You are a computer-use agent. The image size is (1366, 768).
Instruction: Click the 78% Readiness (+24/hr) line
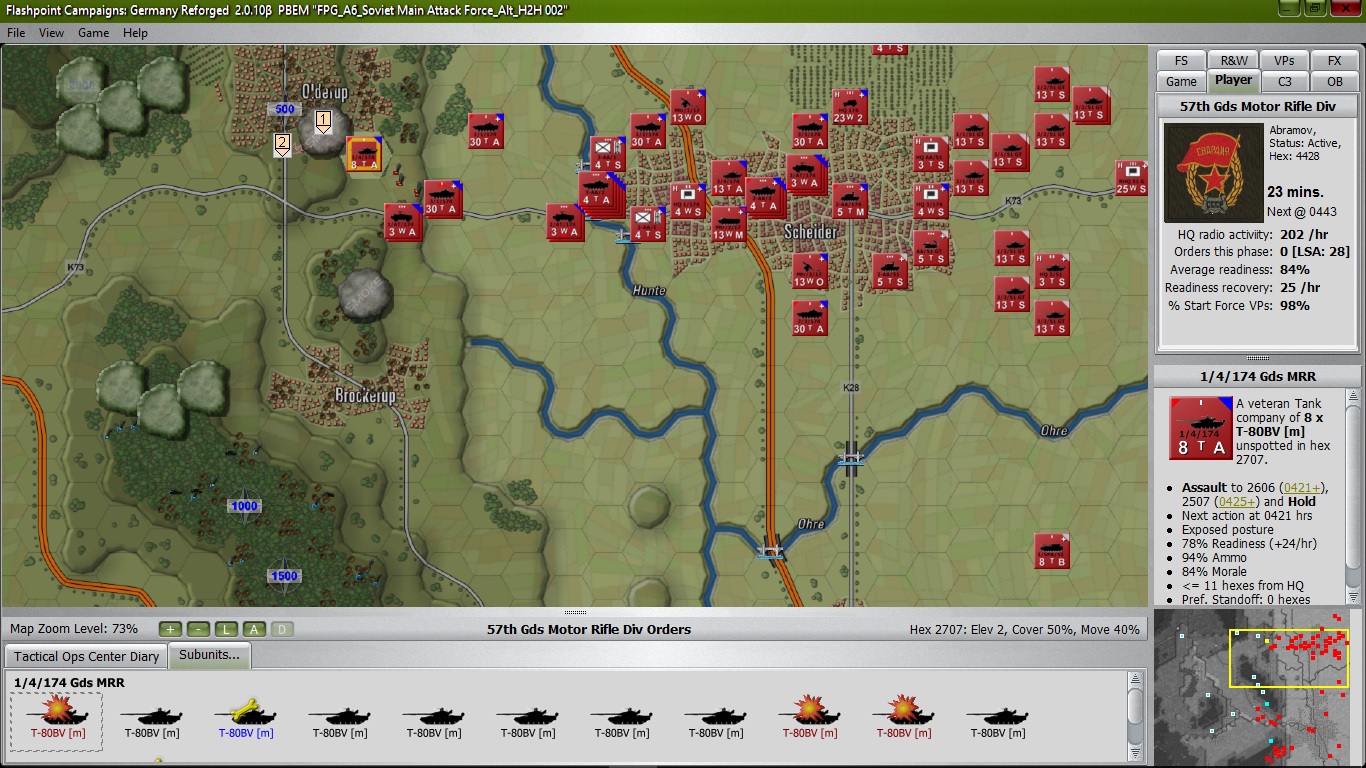point(1249,544)
